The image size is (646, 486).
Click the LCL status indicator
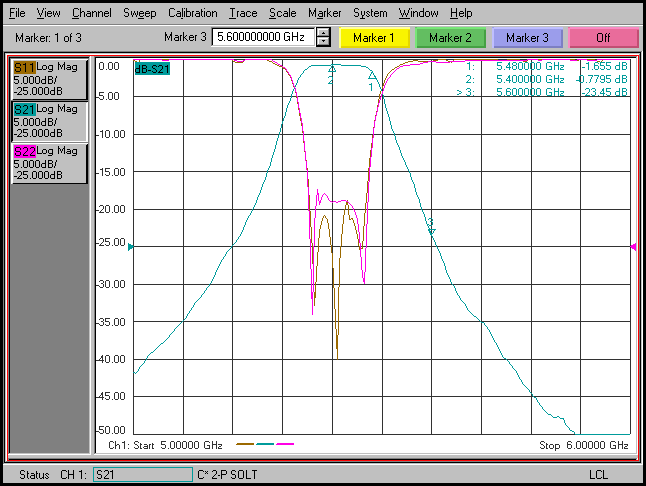point(598,474)
